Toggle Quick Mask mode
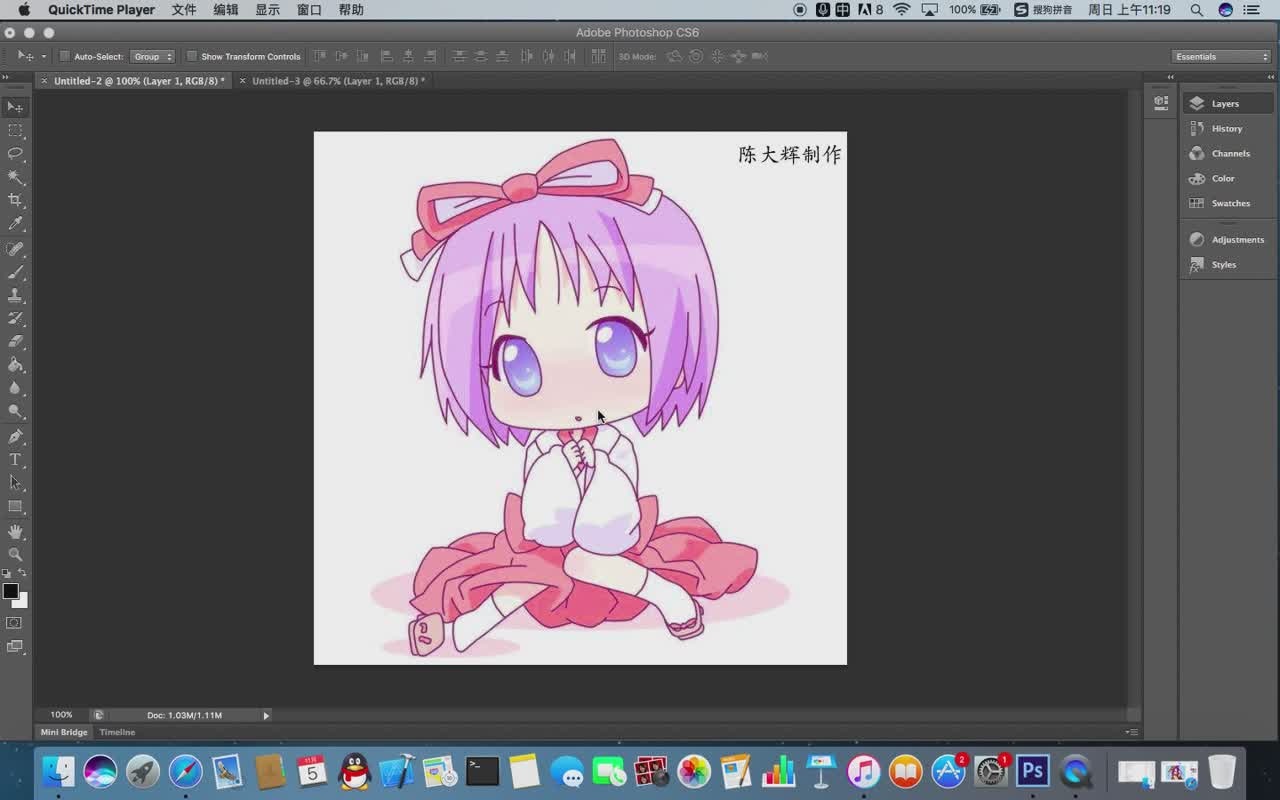Screen dimensions: 1280x800 pyautogui.click(x=15, y=623)
